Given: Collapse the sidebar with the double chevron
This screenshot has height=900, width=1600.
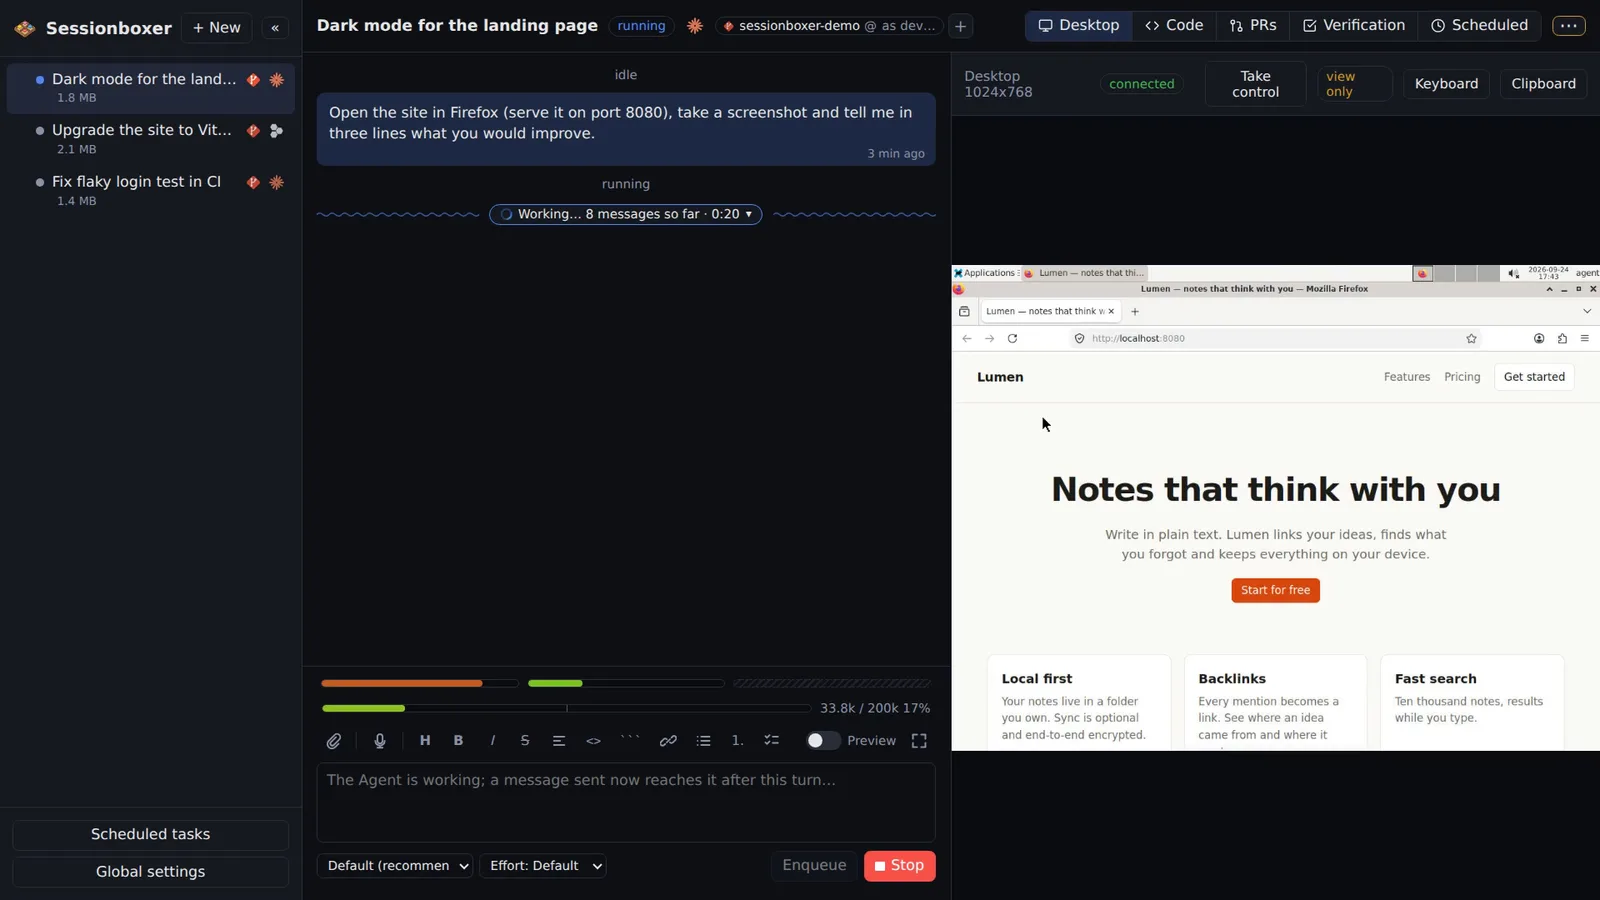Looking at the screenshot, I should 275,28.
